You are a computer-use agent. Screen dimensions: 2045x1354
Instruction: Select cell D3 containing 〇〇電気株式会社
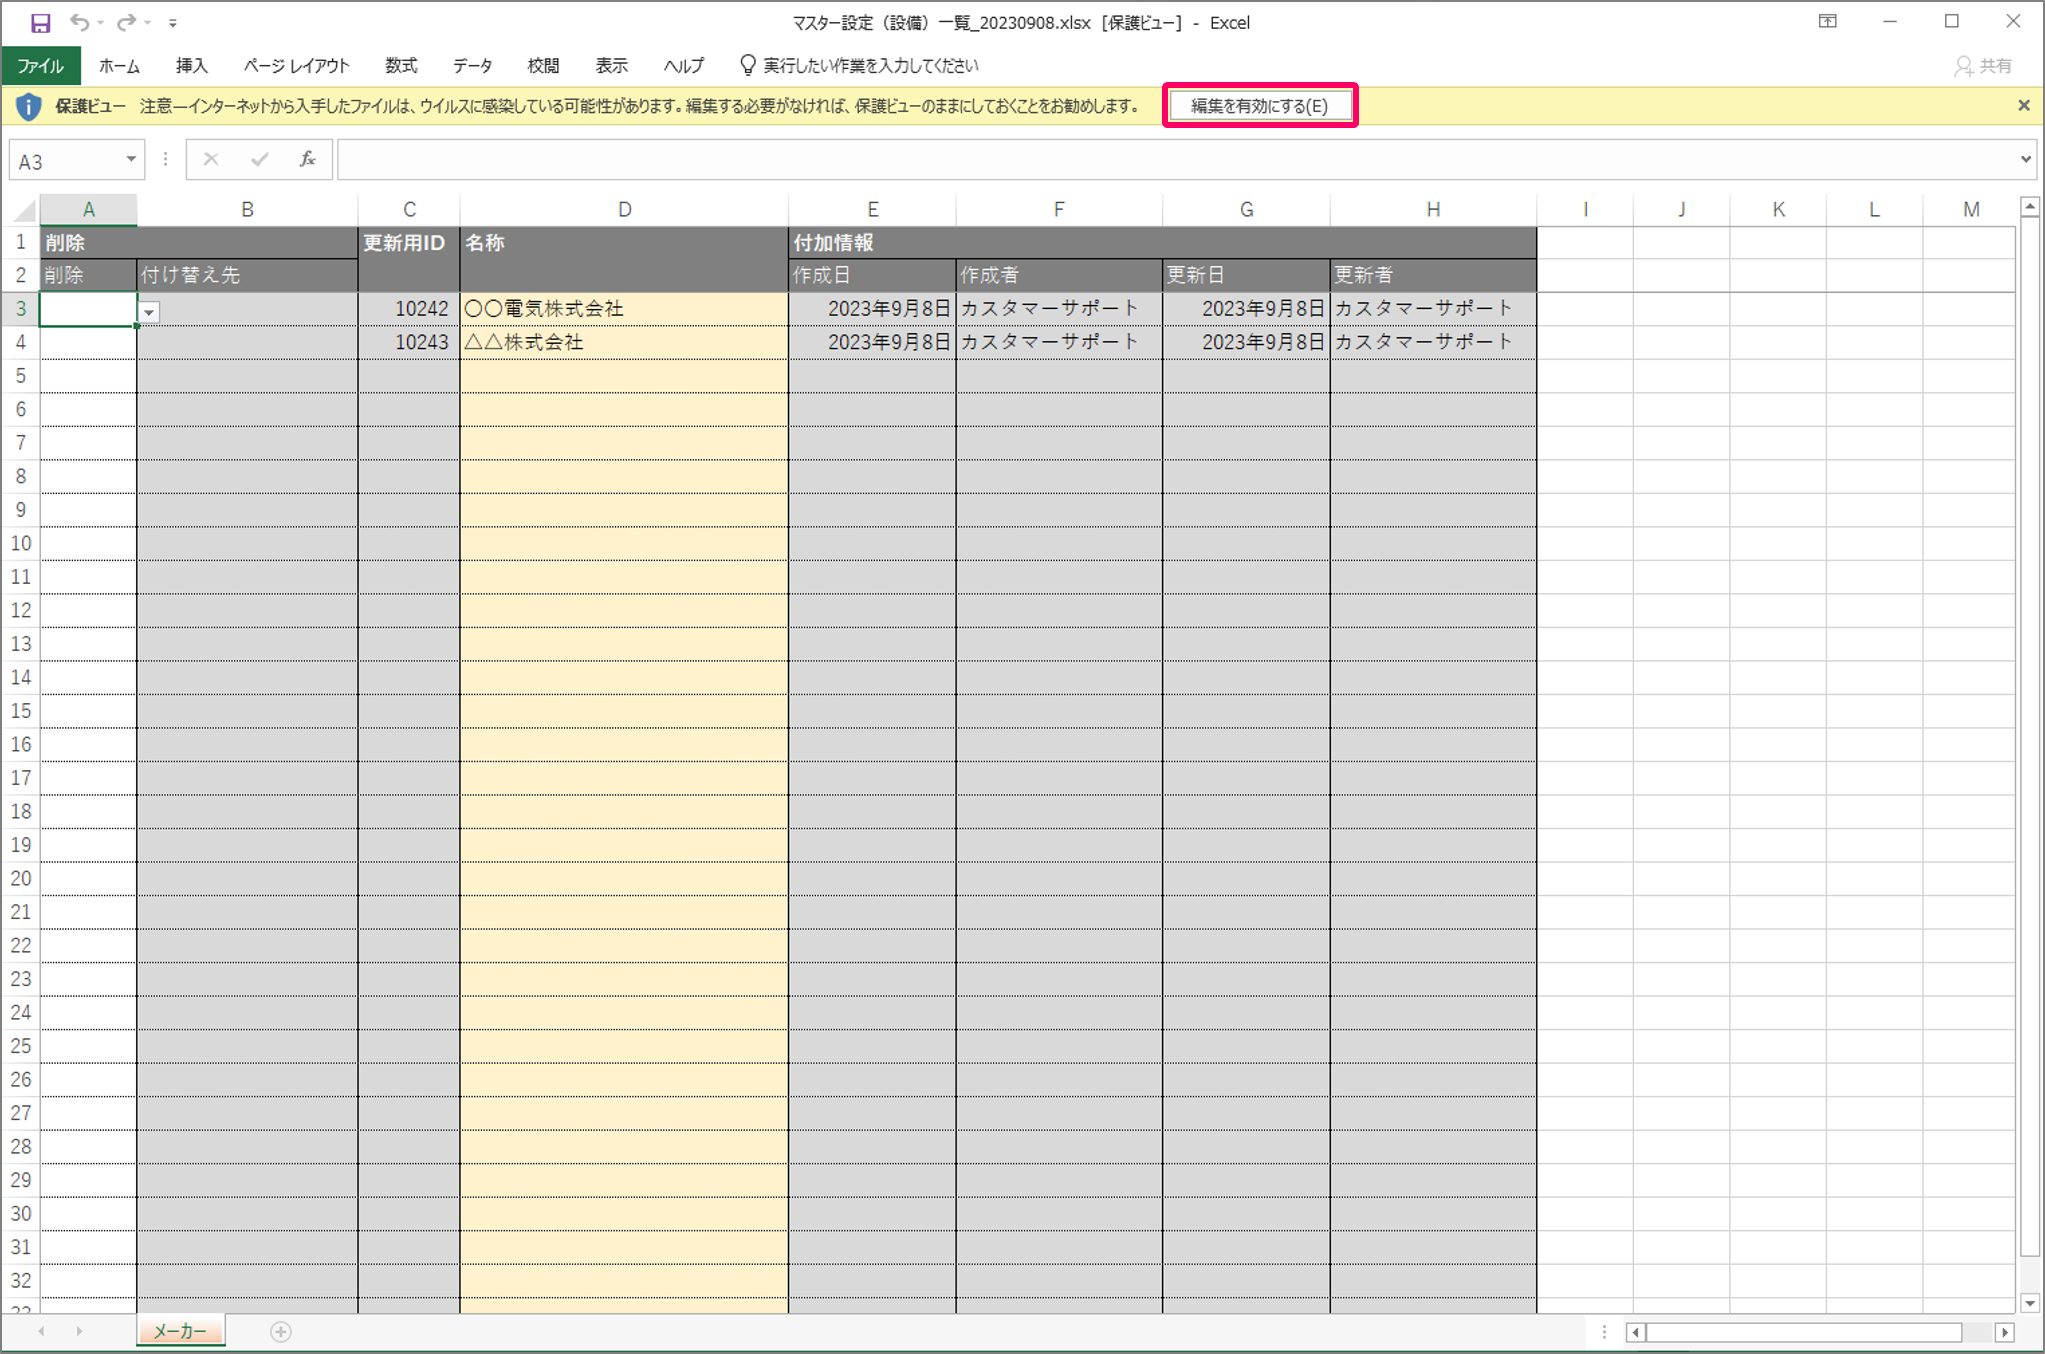(x=623, y=309)
